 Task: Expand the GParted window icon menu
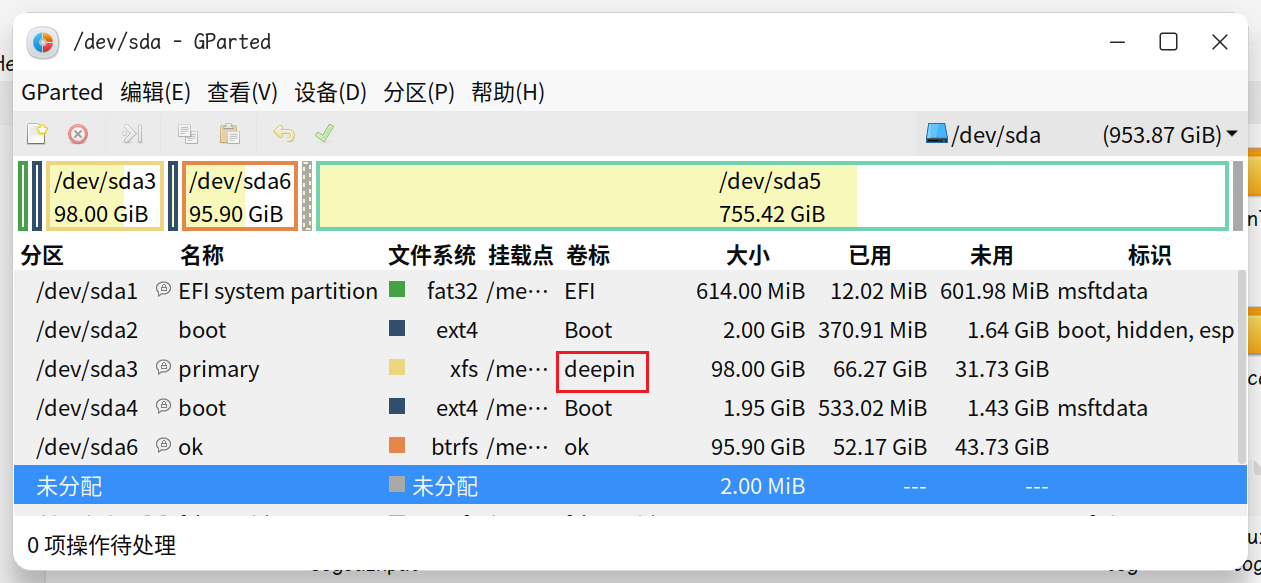click(x=41, y=42)
